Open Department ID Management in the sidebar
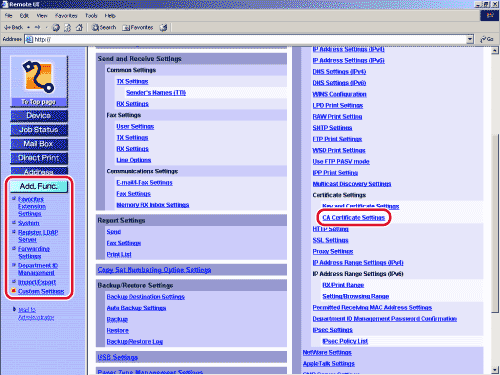 (38, 269)
